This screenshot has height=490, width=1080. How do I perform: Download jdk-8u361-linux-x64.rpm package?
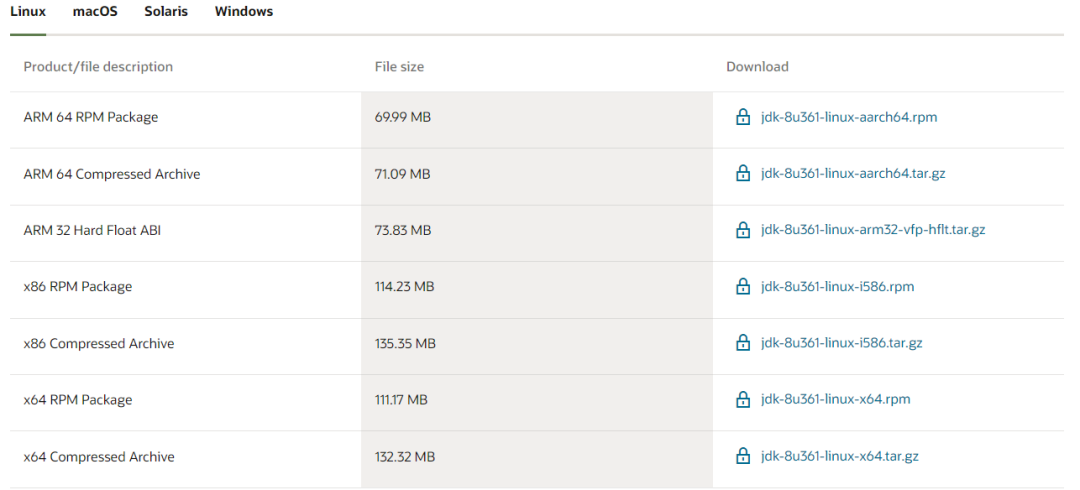835,400
